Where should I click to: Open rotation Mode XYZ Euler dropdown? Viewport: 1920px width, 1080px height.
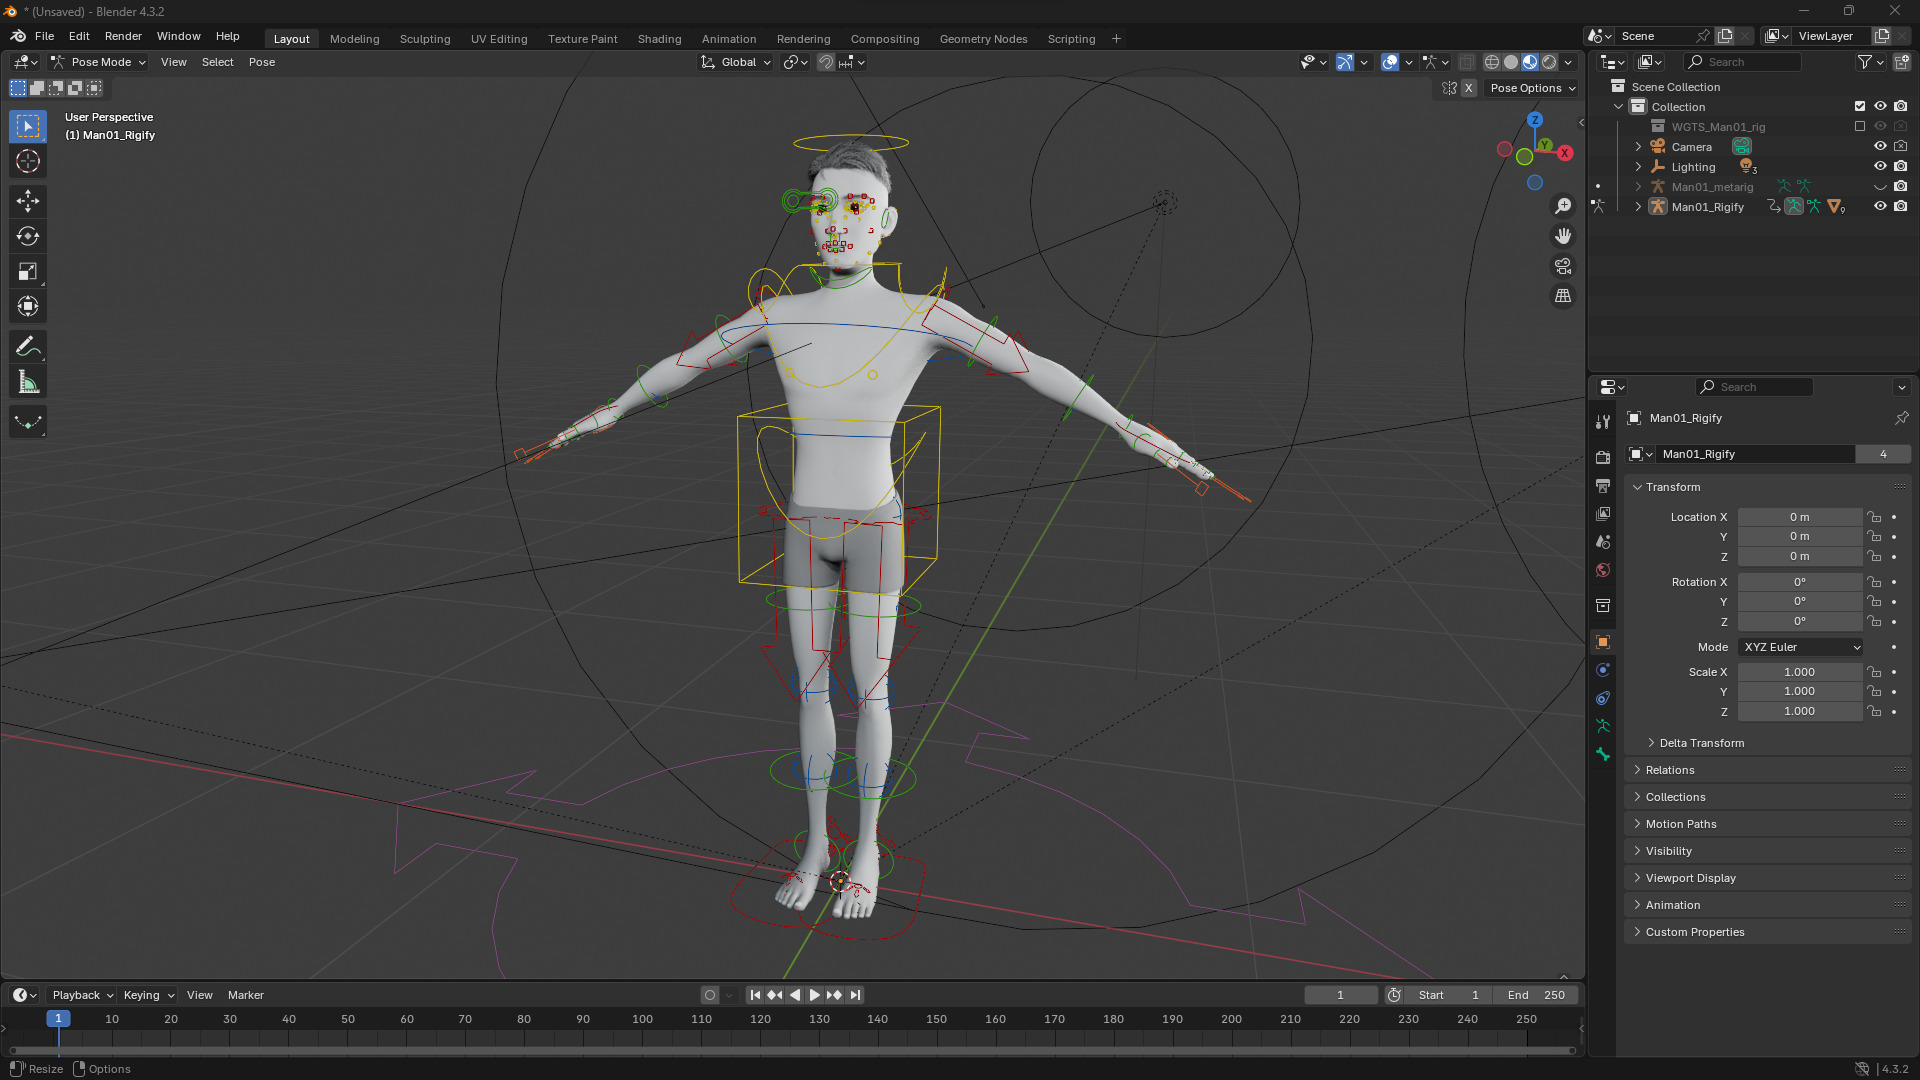1801,647
